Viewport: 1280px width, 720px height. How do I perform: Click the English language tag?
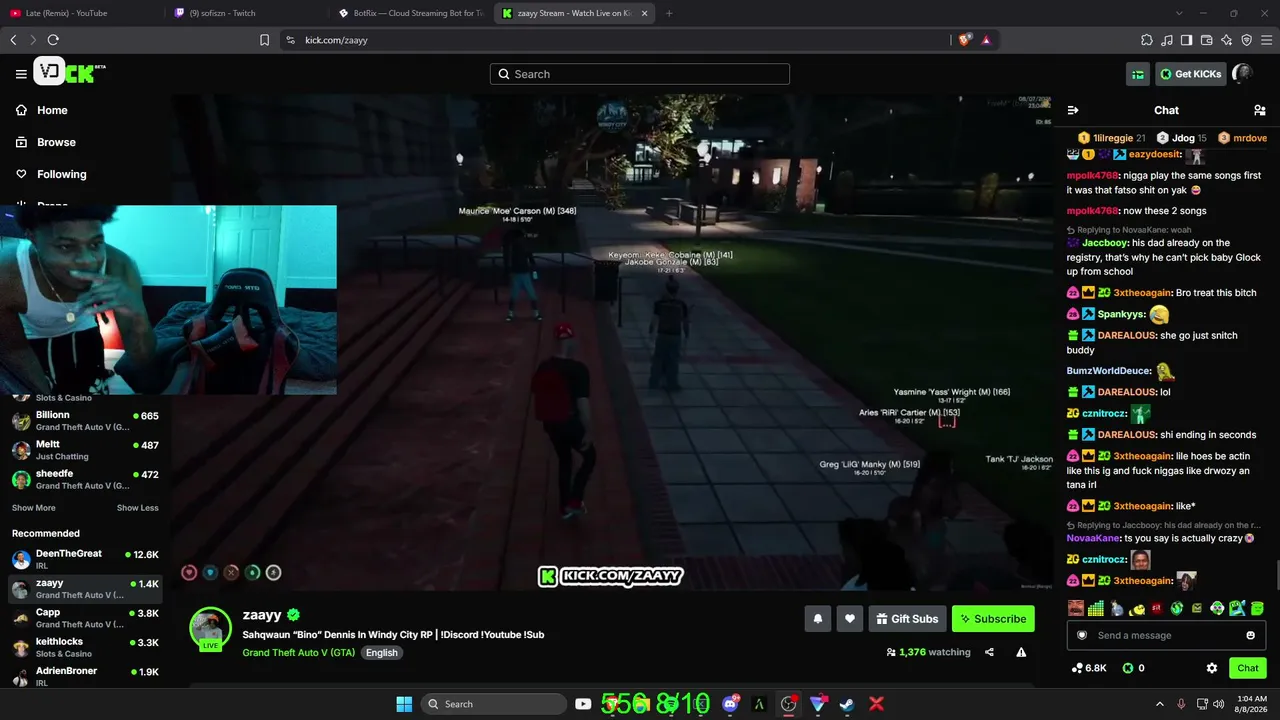coord(381,652)
